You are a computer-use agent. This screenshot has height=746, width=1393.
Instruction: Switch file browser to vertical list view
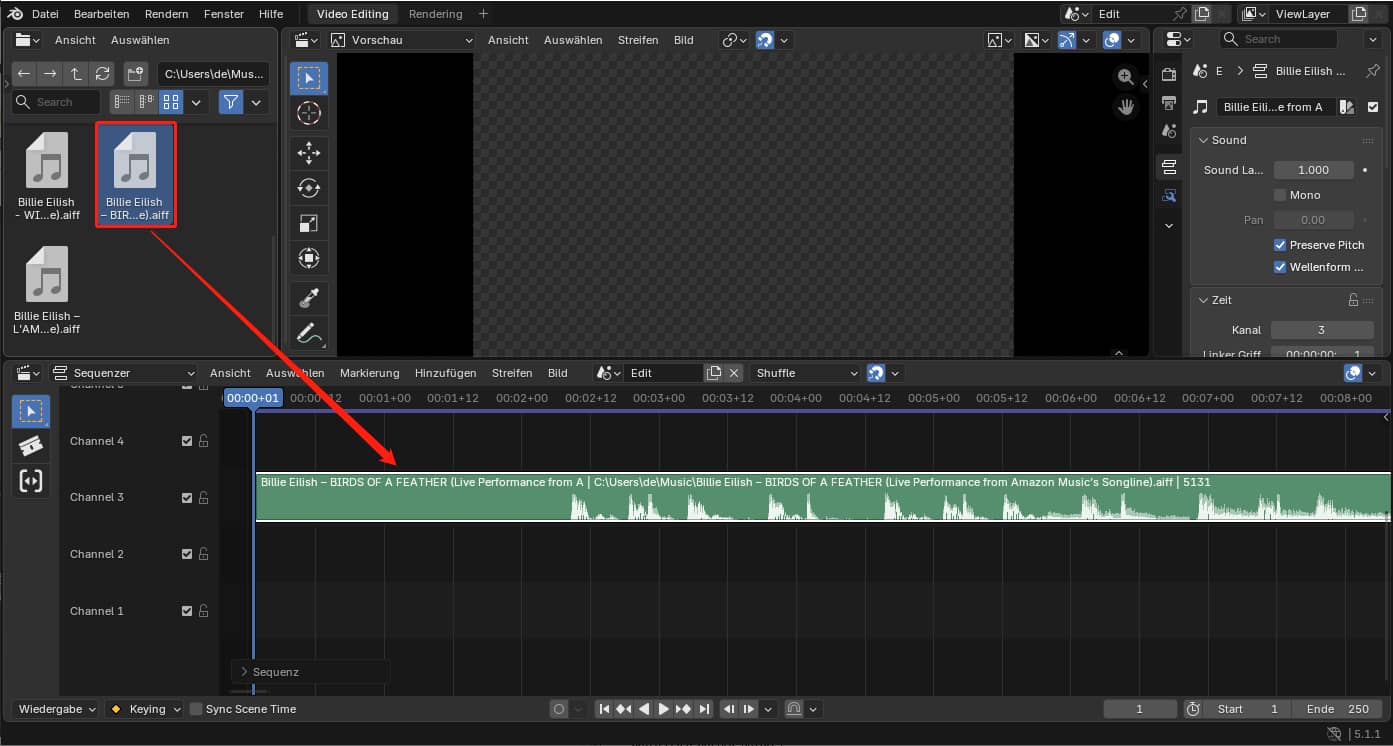(122, 102)
